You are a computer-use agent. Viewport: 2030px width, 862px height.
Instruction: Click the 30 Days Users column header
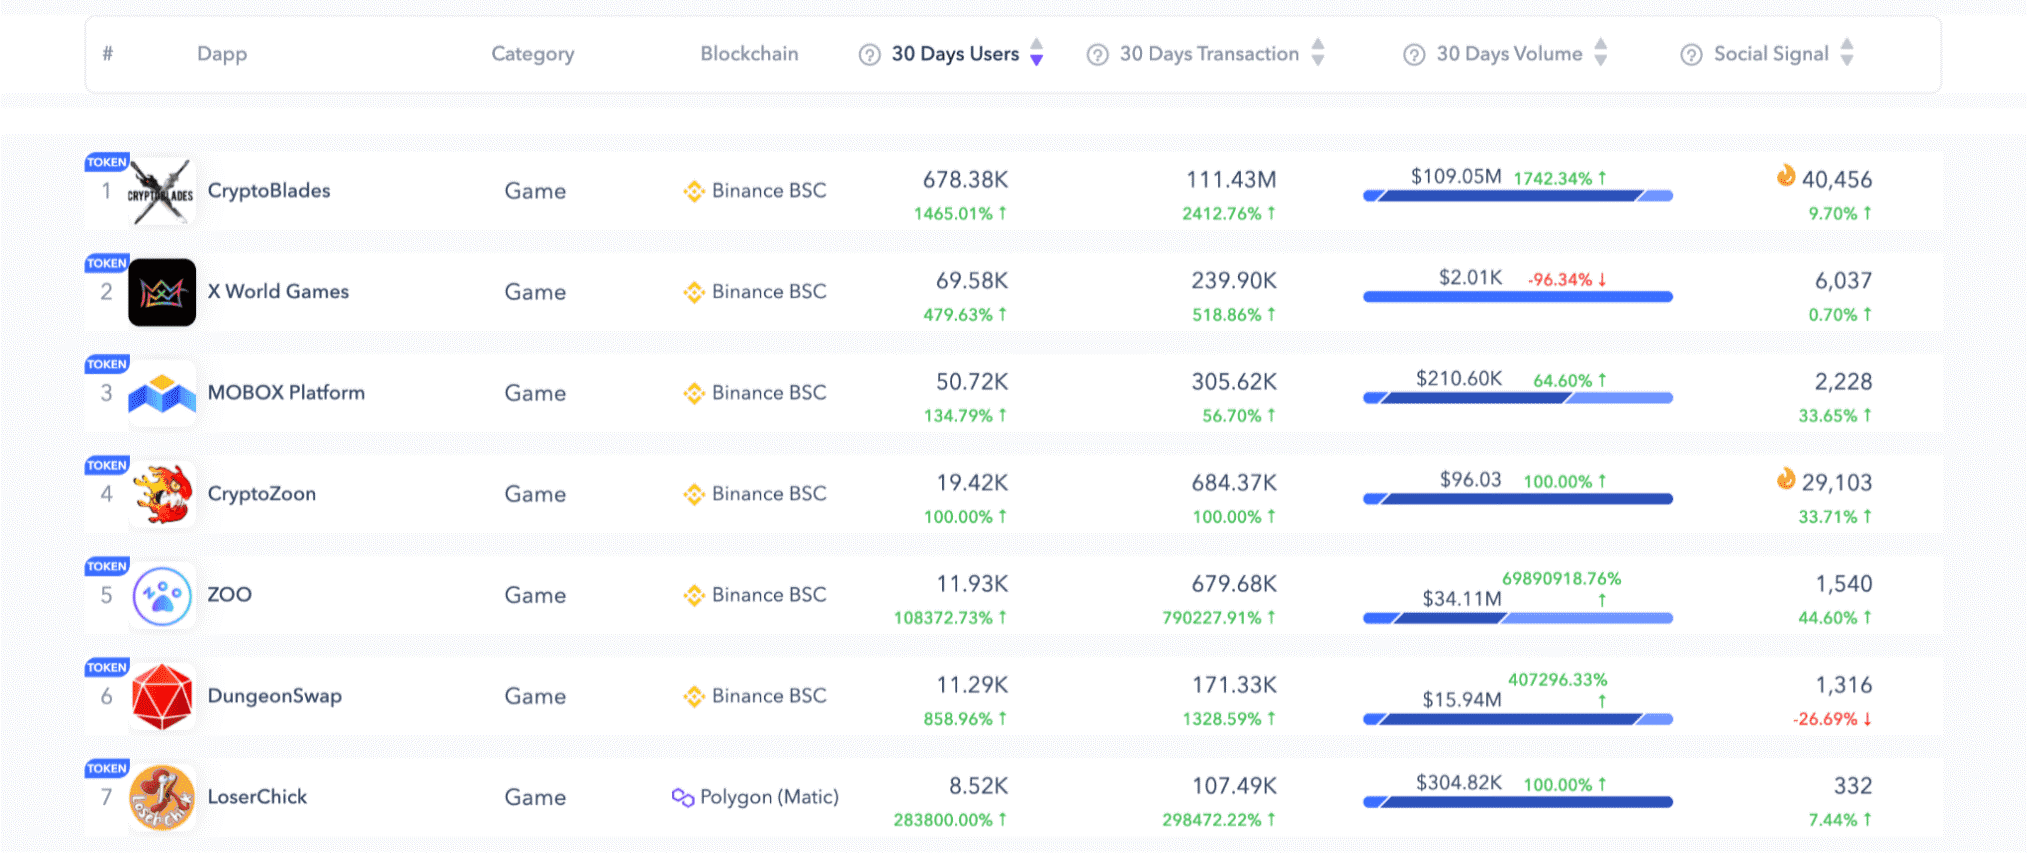[x=955, y=54]
